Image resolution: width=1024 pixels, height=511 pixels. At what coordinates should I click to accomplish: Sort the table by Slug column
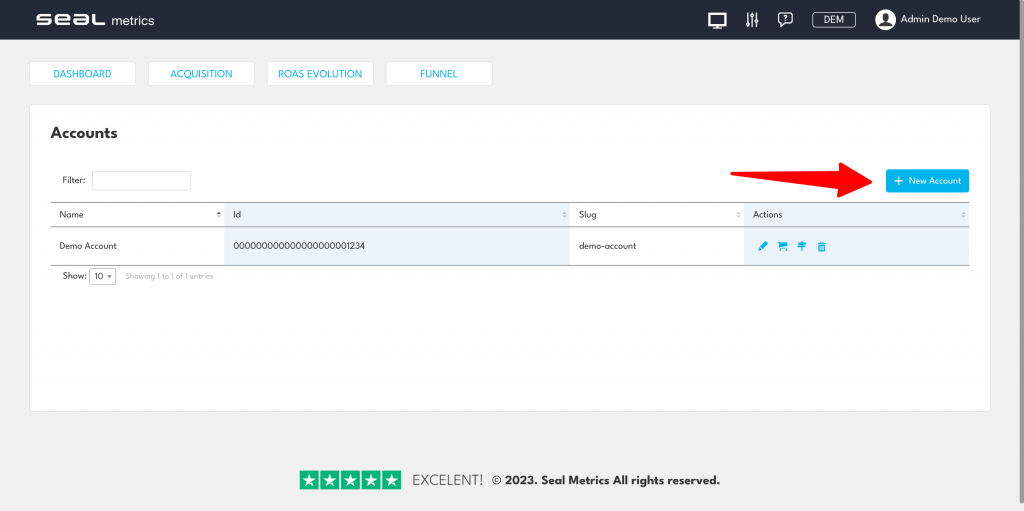tap(656, 215)
